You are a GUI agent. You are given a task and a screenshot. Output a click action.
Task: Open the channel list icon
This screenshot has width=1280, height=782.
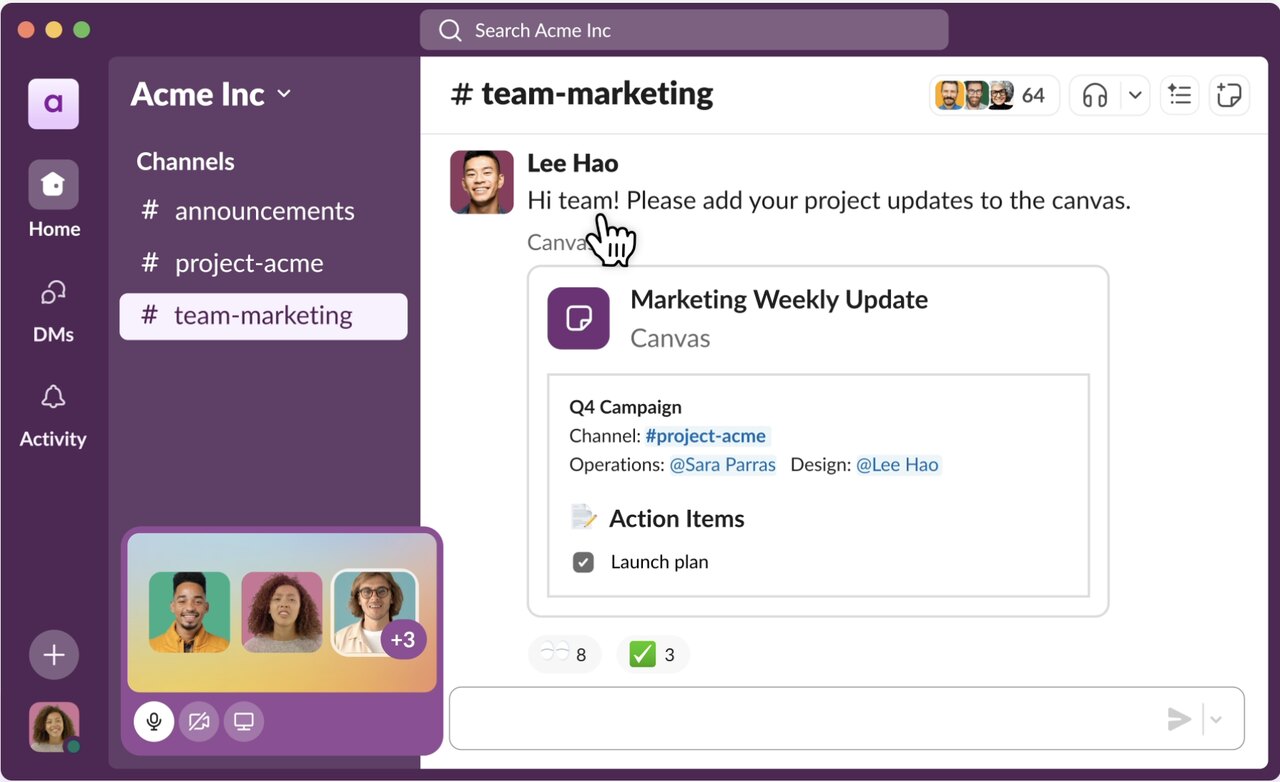point(1180,96)
